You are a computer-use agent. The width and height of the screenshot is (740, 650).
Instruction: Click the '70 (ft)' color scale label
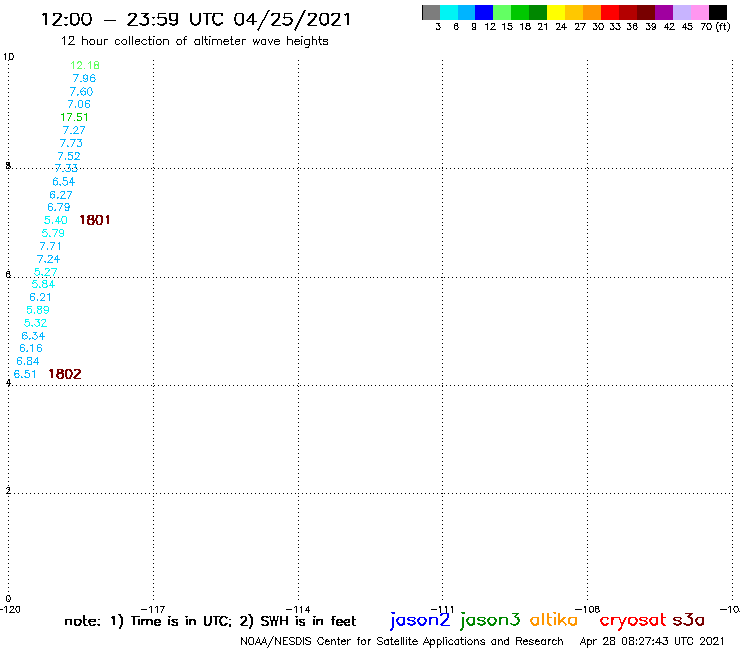point(715,26)
